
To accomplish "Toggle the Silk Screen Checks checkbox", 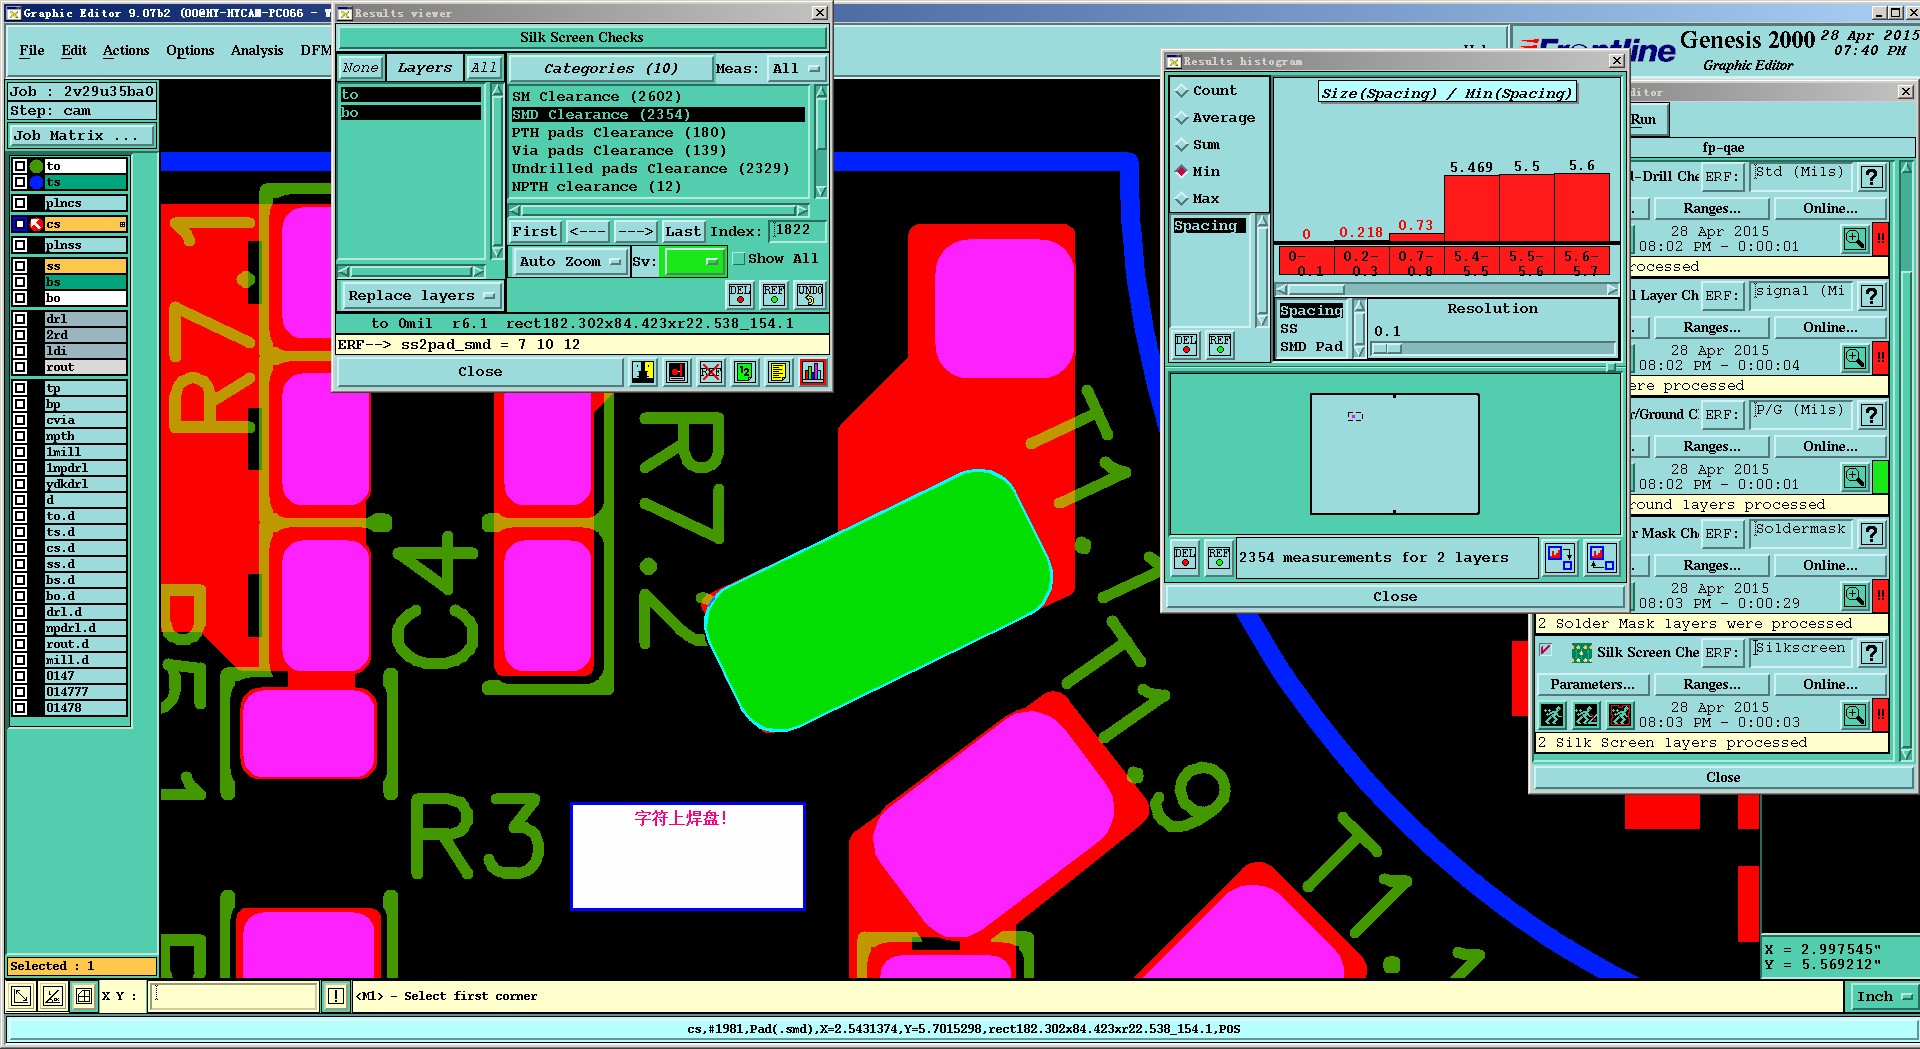I will click(x=1546, y=651).
